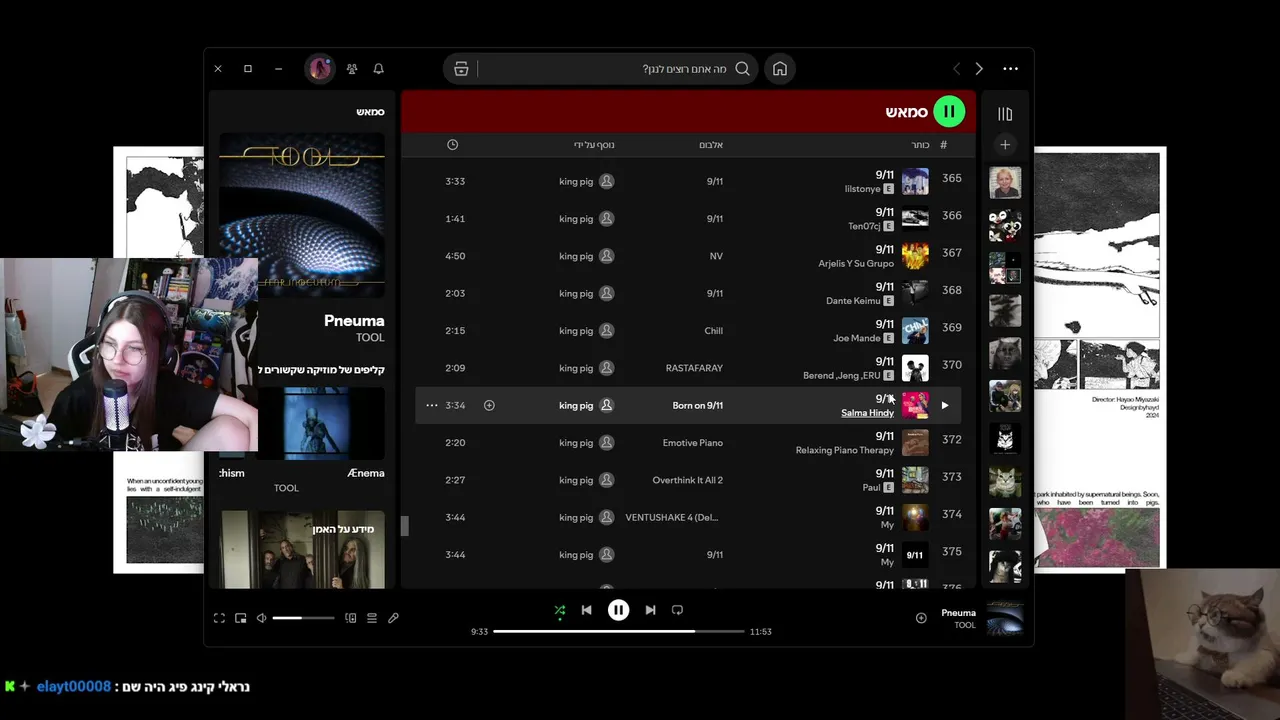Image resolution: width=1280 pixels, height=720 pixels.
Task: Select track 375 lasting 3:44
Action: [688, 555]
